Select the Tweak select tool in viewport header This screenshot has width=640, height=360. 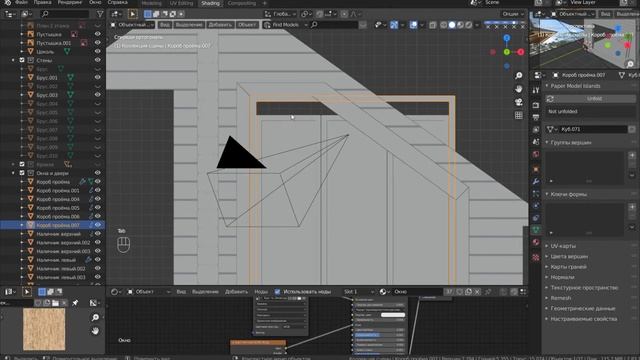pyautogui.click(x=133, y=14)
